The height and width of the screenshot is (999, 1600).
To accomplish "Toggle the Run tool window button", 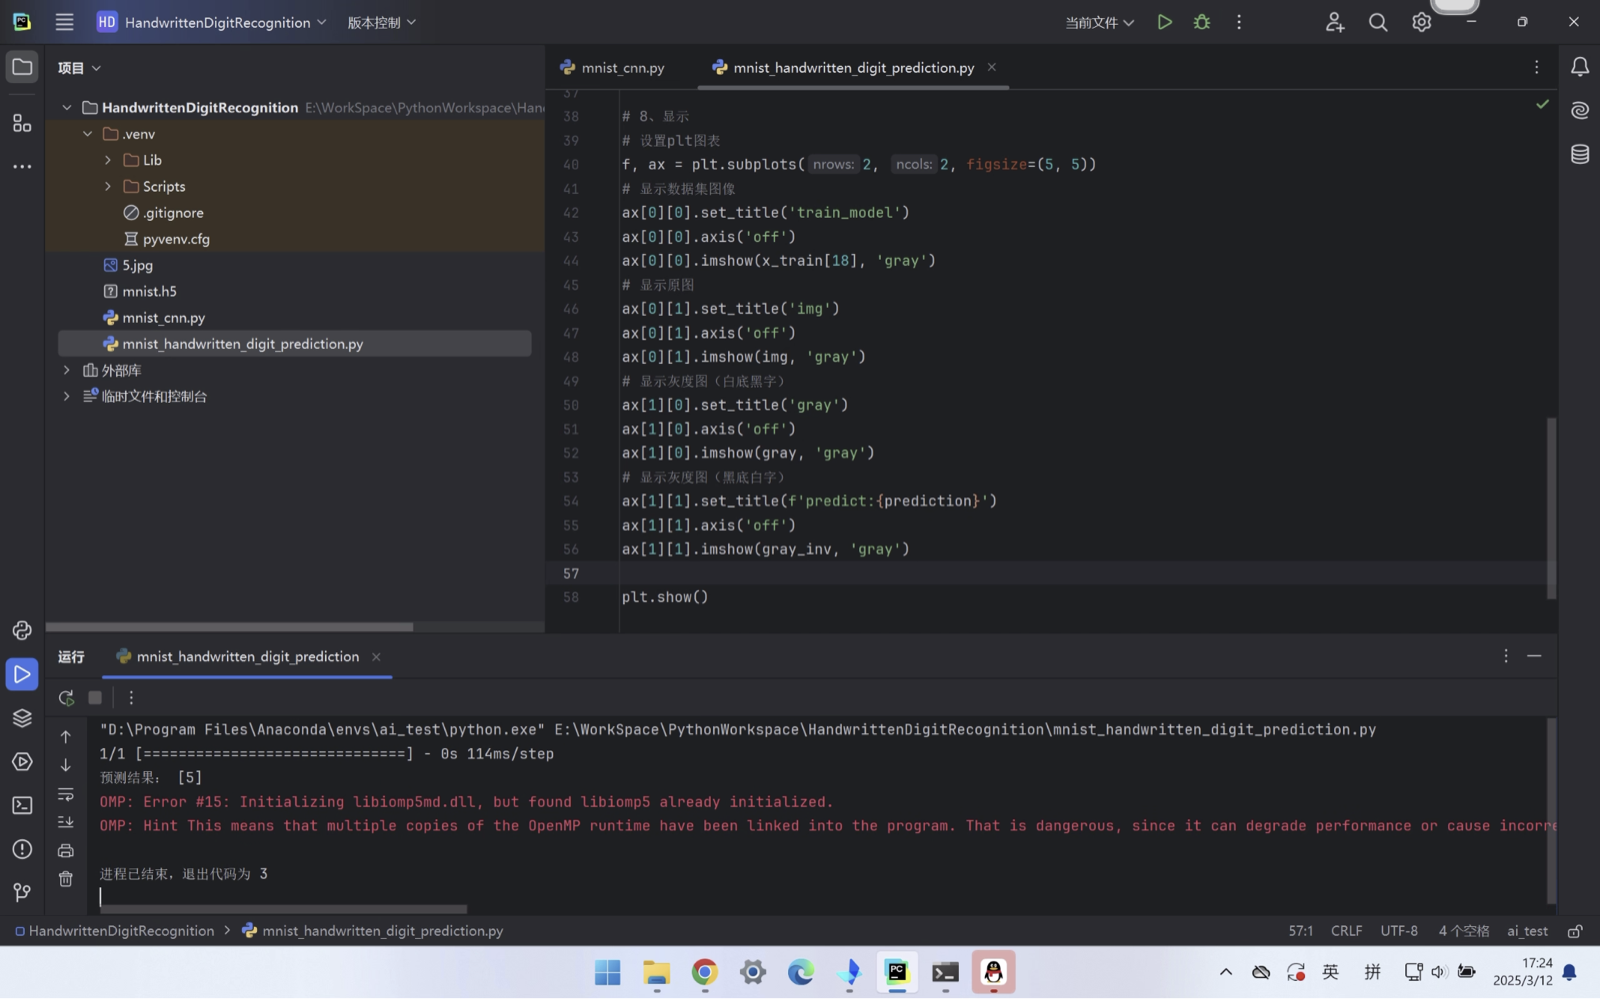I will tap(22, 674).
